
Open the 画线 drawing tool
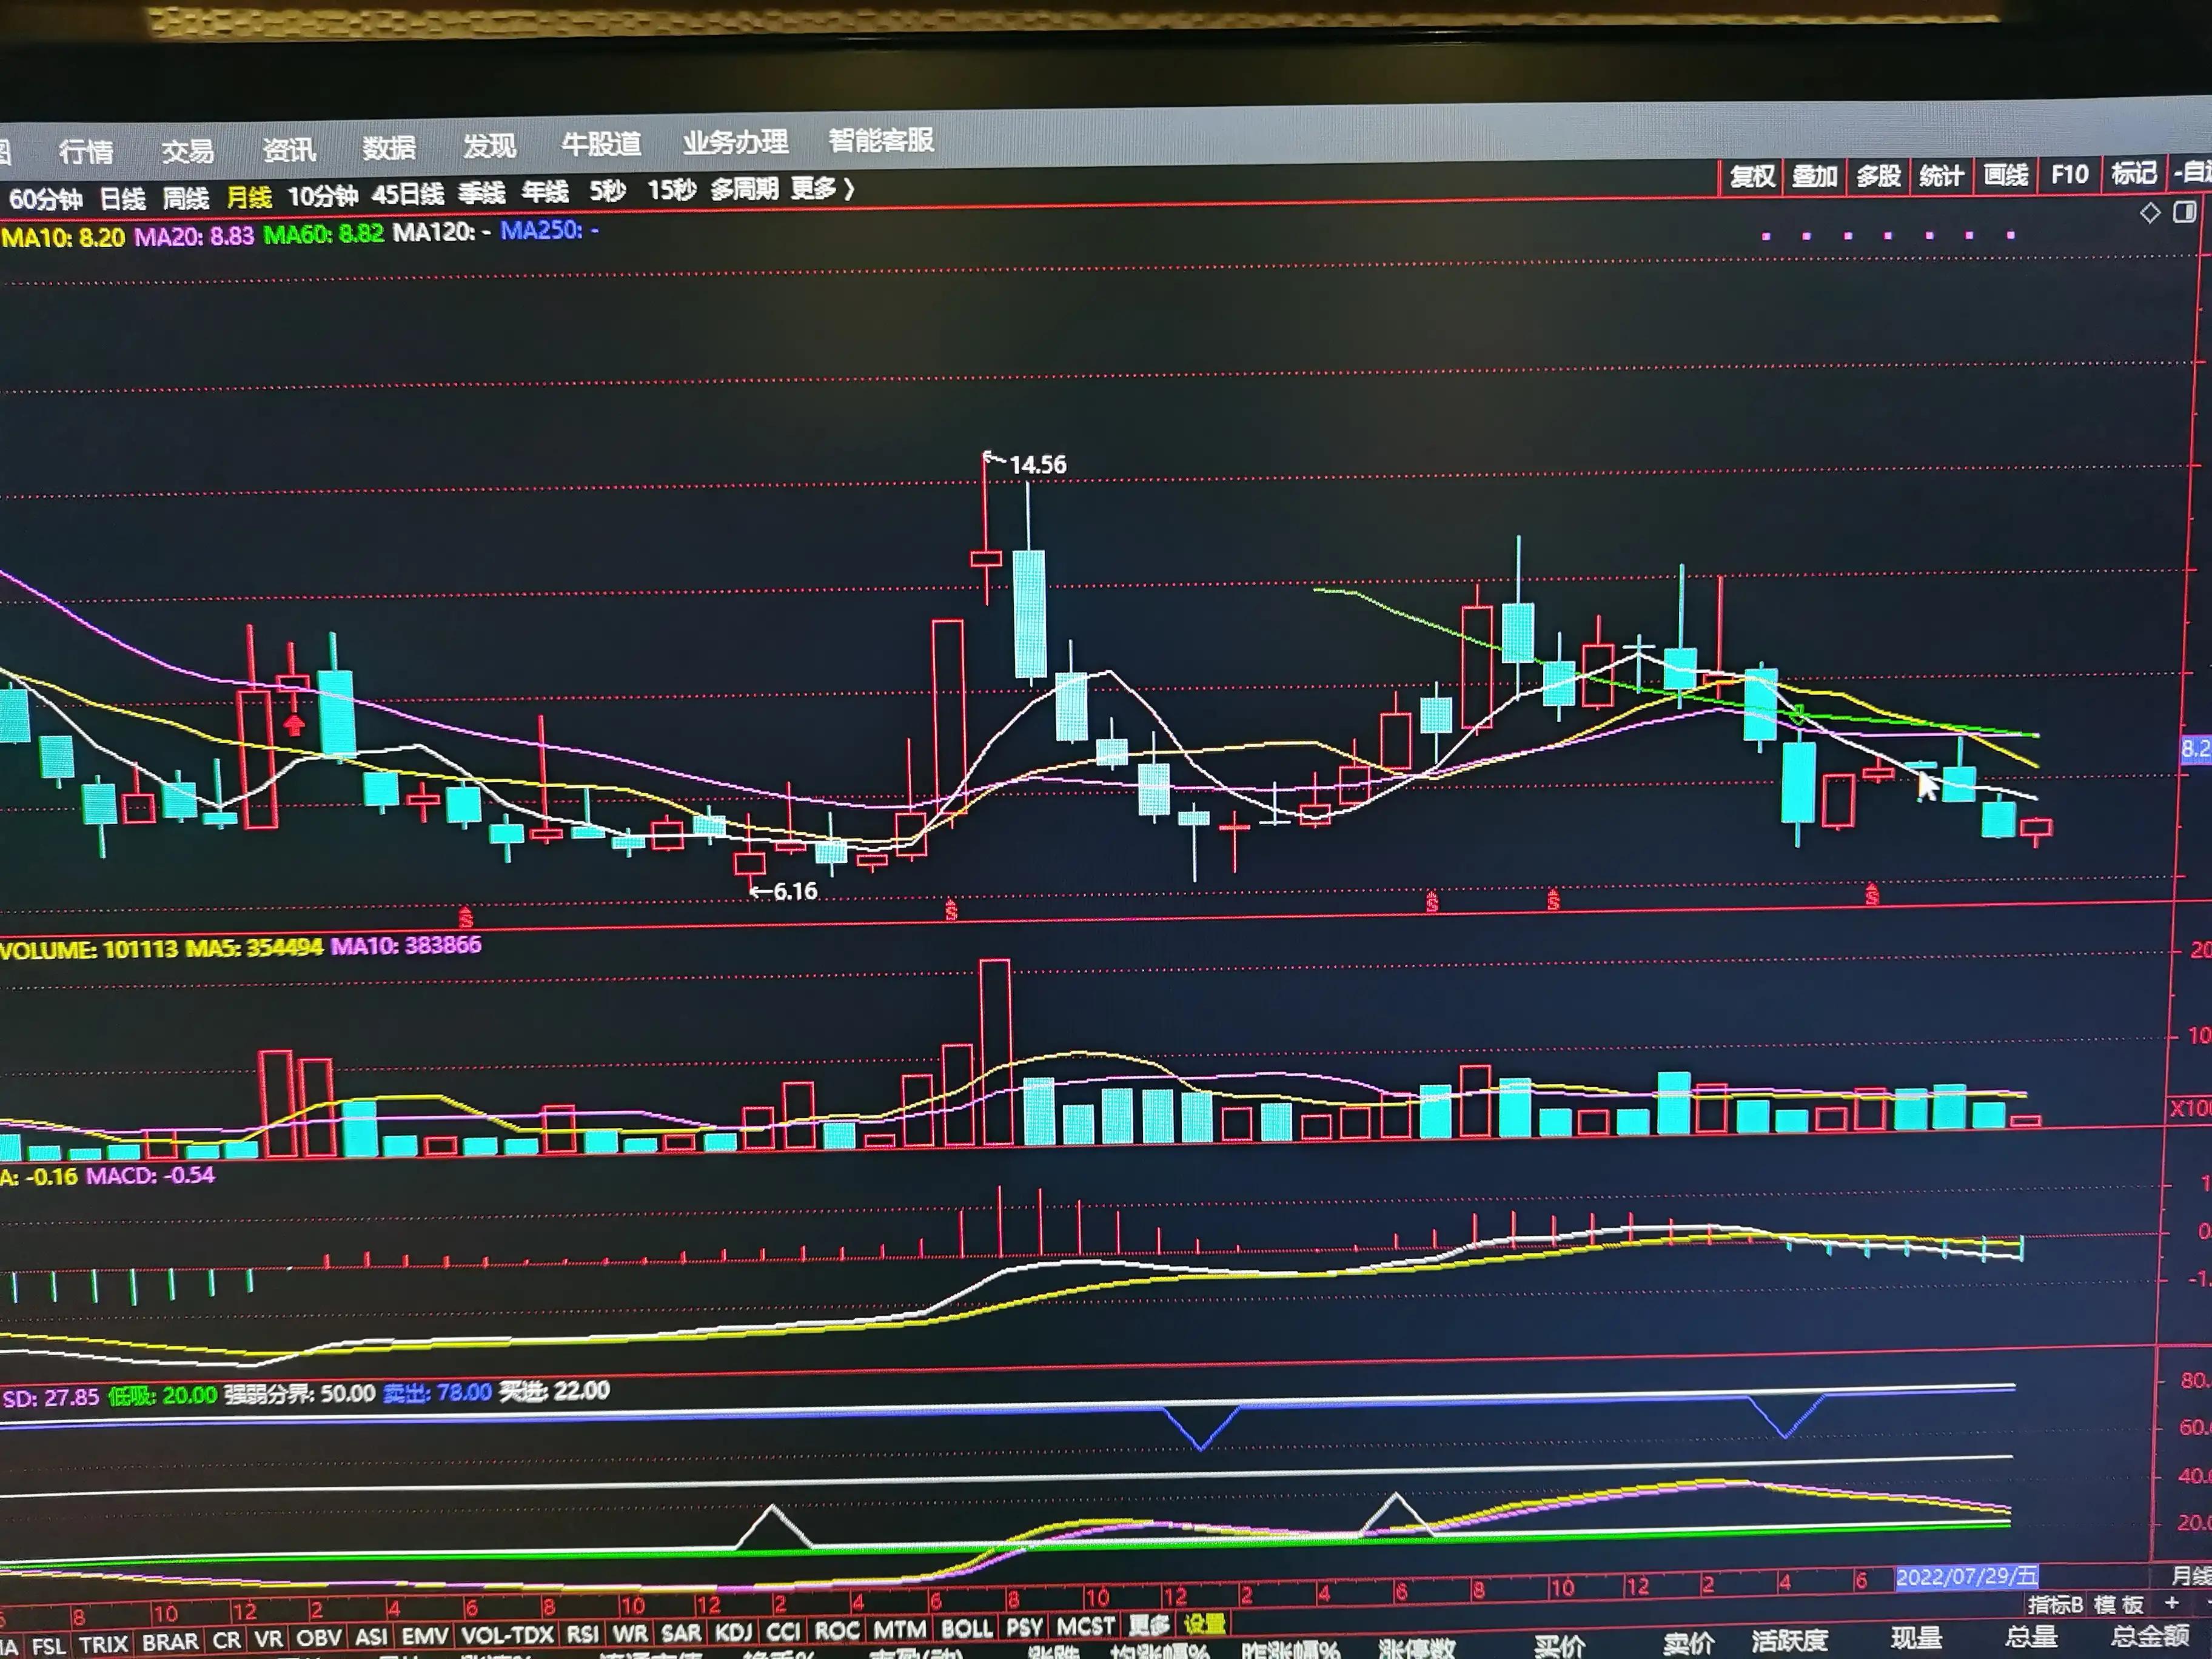tap(2005, 176)
